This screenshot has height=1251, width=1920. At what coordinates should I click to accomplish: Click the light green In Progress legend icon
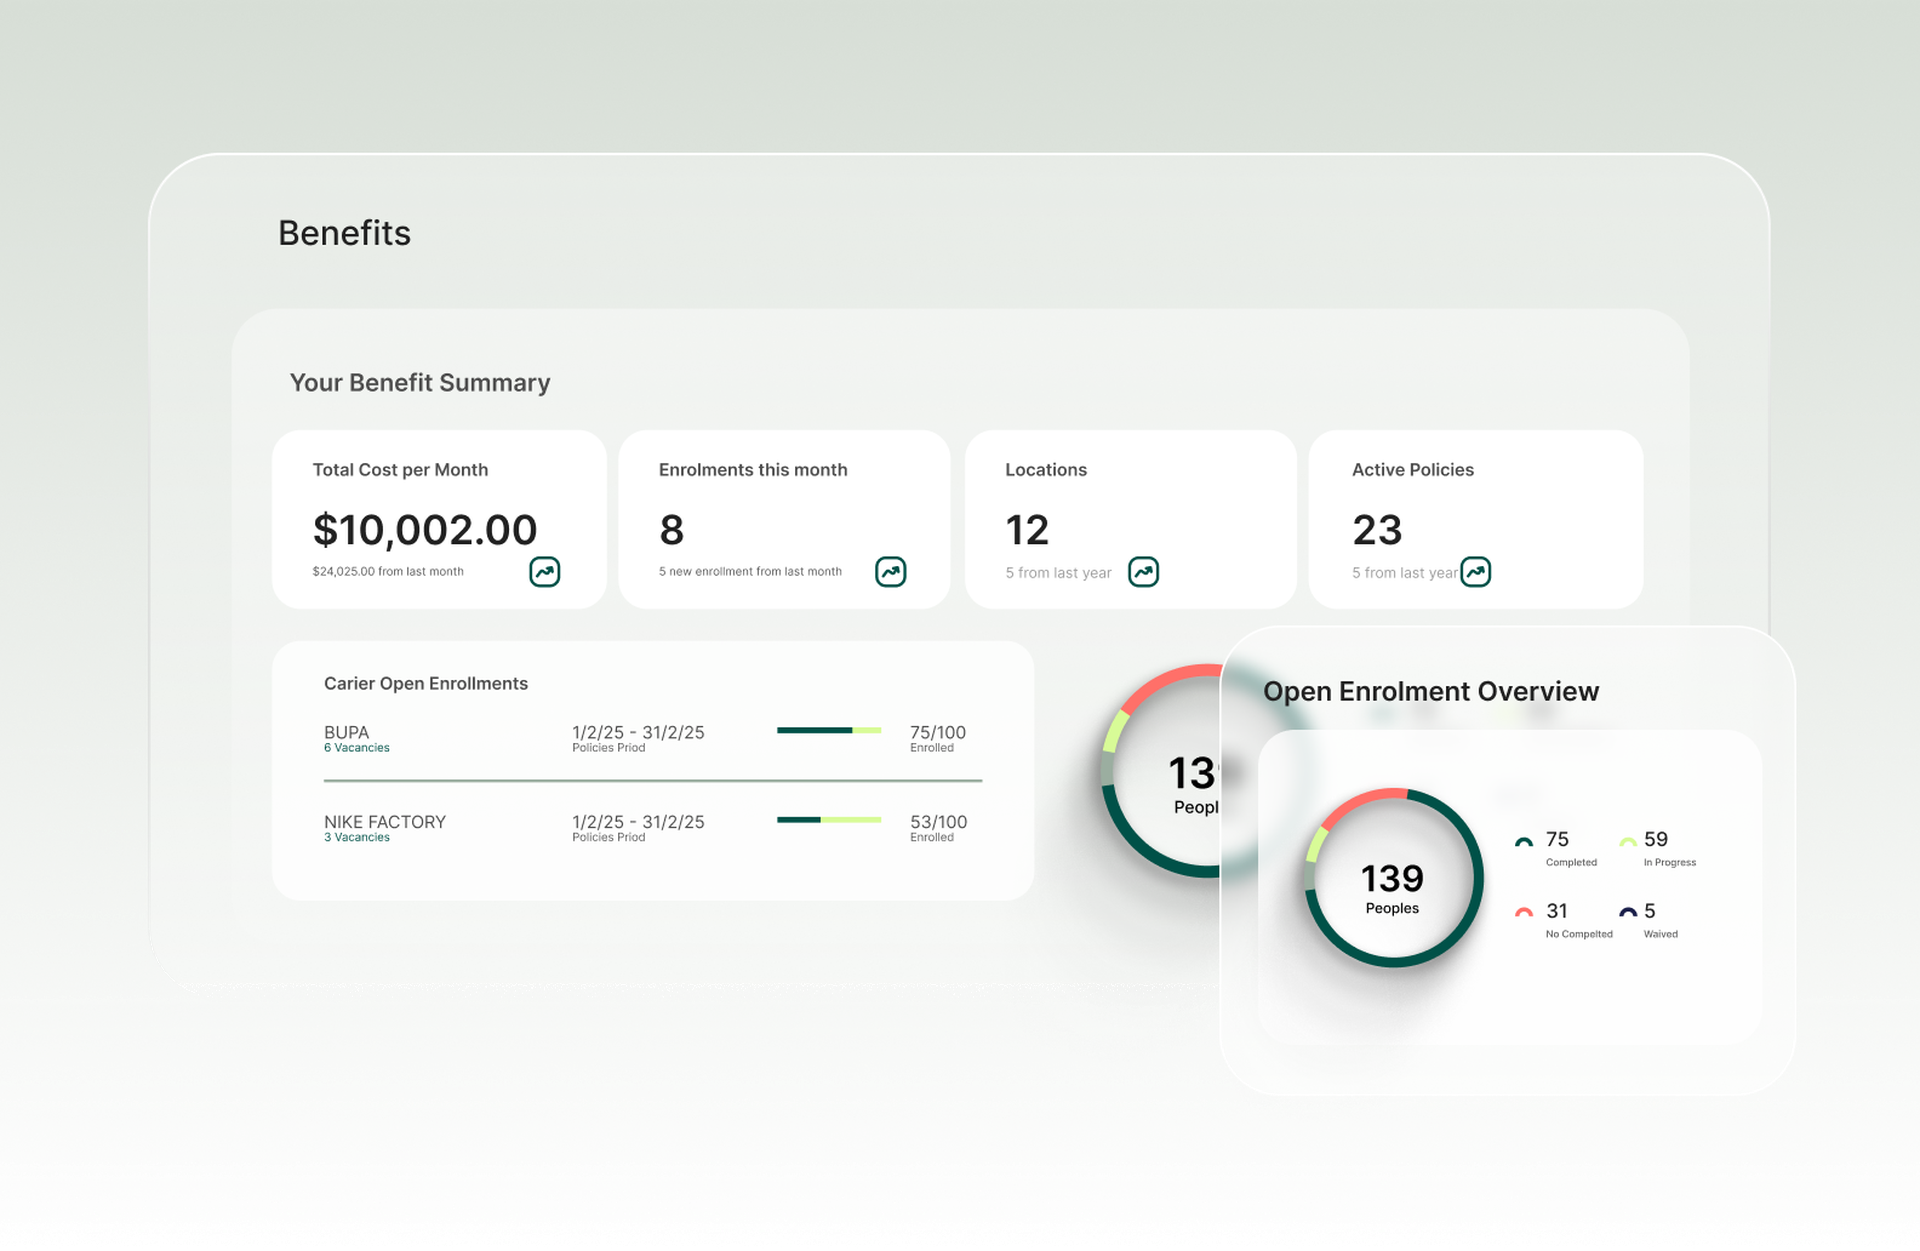coord(1627,842)
